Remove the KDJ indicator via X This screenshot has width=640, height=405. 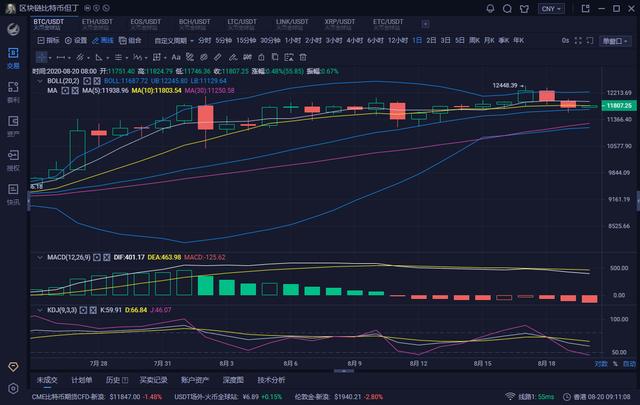[x=93, y=310]
